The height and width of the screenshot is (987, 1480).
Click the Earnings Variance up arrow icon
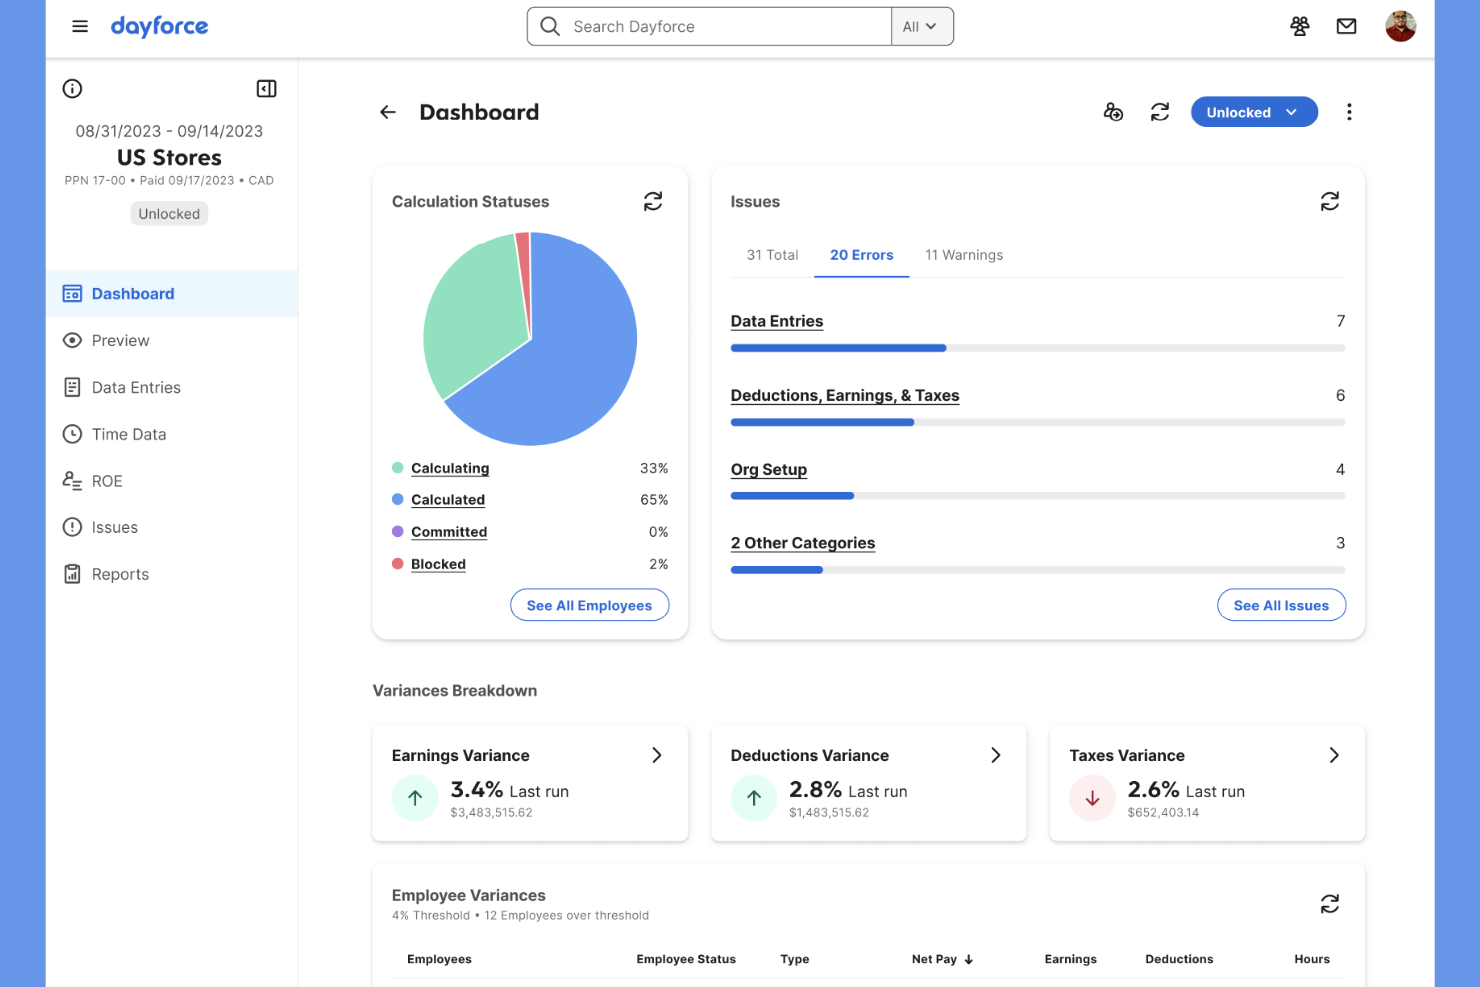[415, 798]
